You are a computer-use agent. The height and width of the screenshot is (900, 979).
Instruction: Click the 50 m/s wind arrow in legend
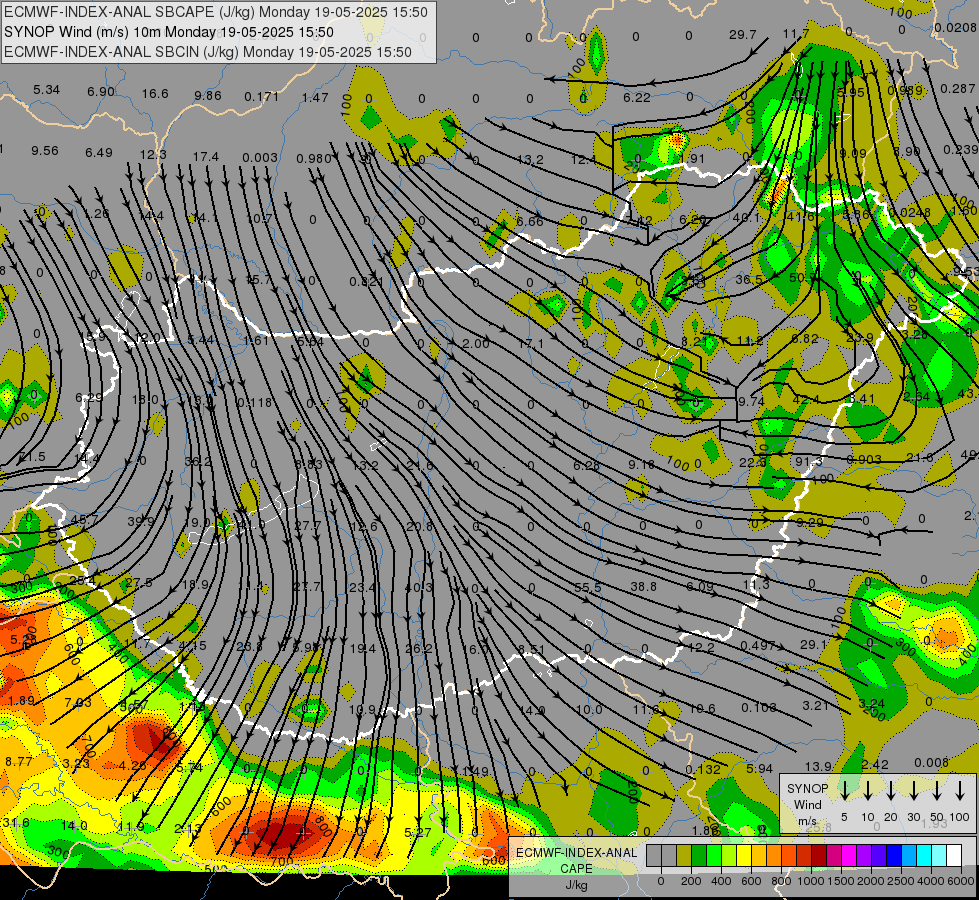pyautogui.click(x=937, y=790)
